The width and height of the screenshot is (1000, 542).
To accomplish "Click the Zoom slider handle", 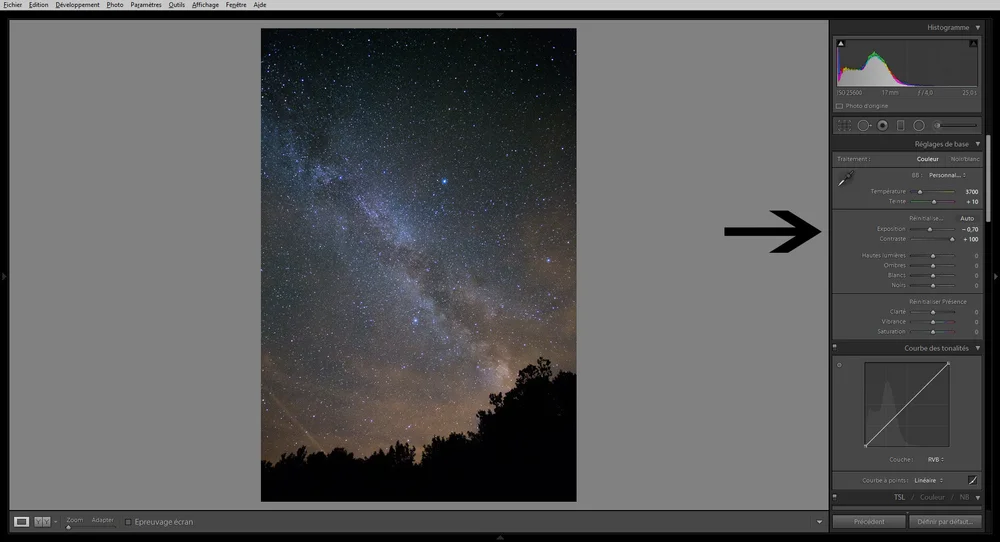I will click(x=68, y=527).
